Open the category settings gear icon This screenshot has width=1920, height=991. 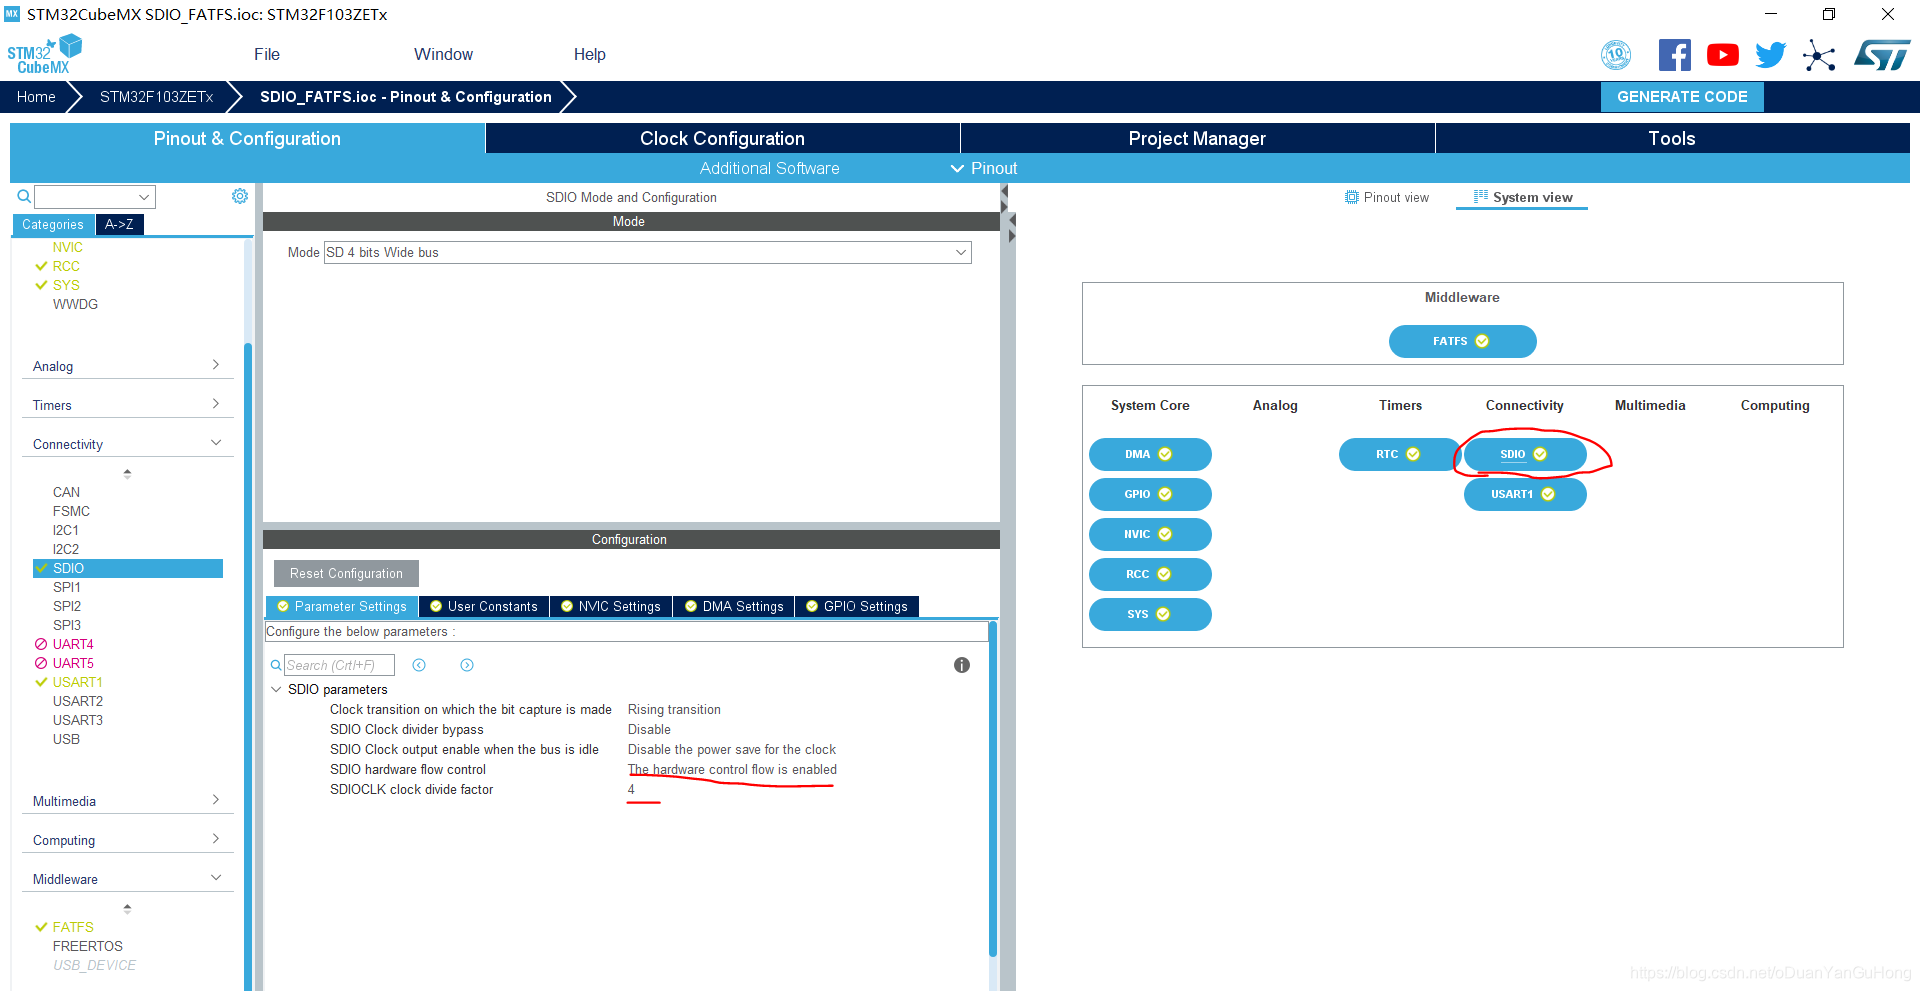click(240, 196)
